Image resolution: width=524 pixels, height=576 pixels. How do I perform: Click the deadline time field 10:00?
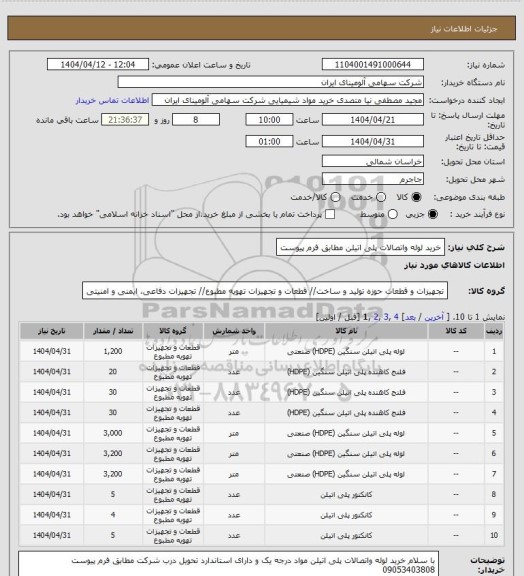[269, 120]
